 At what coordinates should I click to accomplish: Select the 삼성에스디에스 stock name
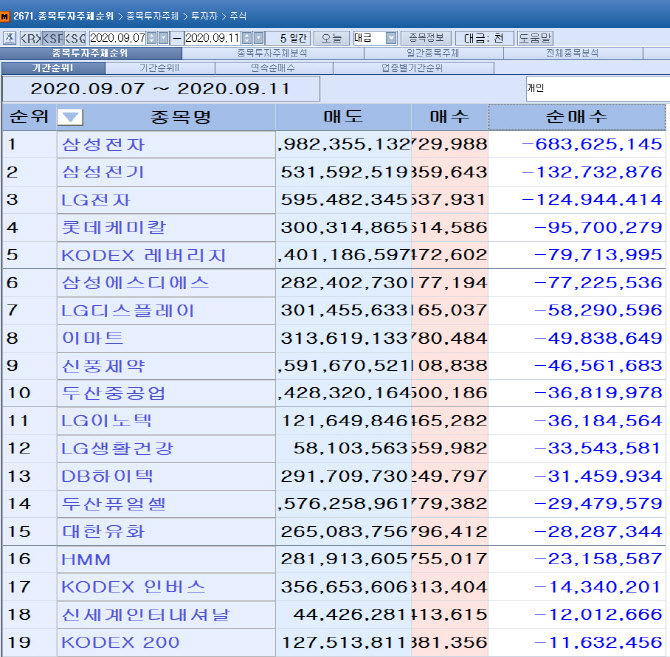coord(135,283)
